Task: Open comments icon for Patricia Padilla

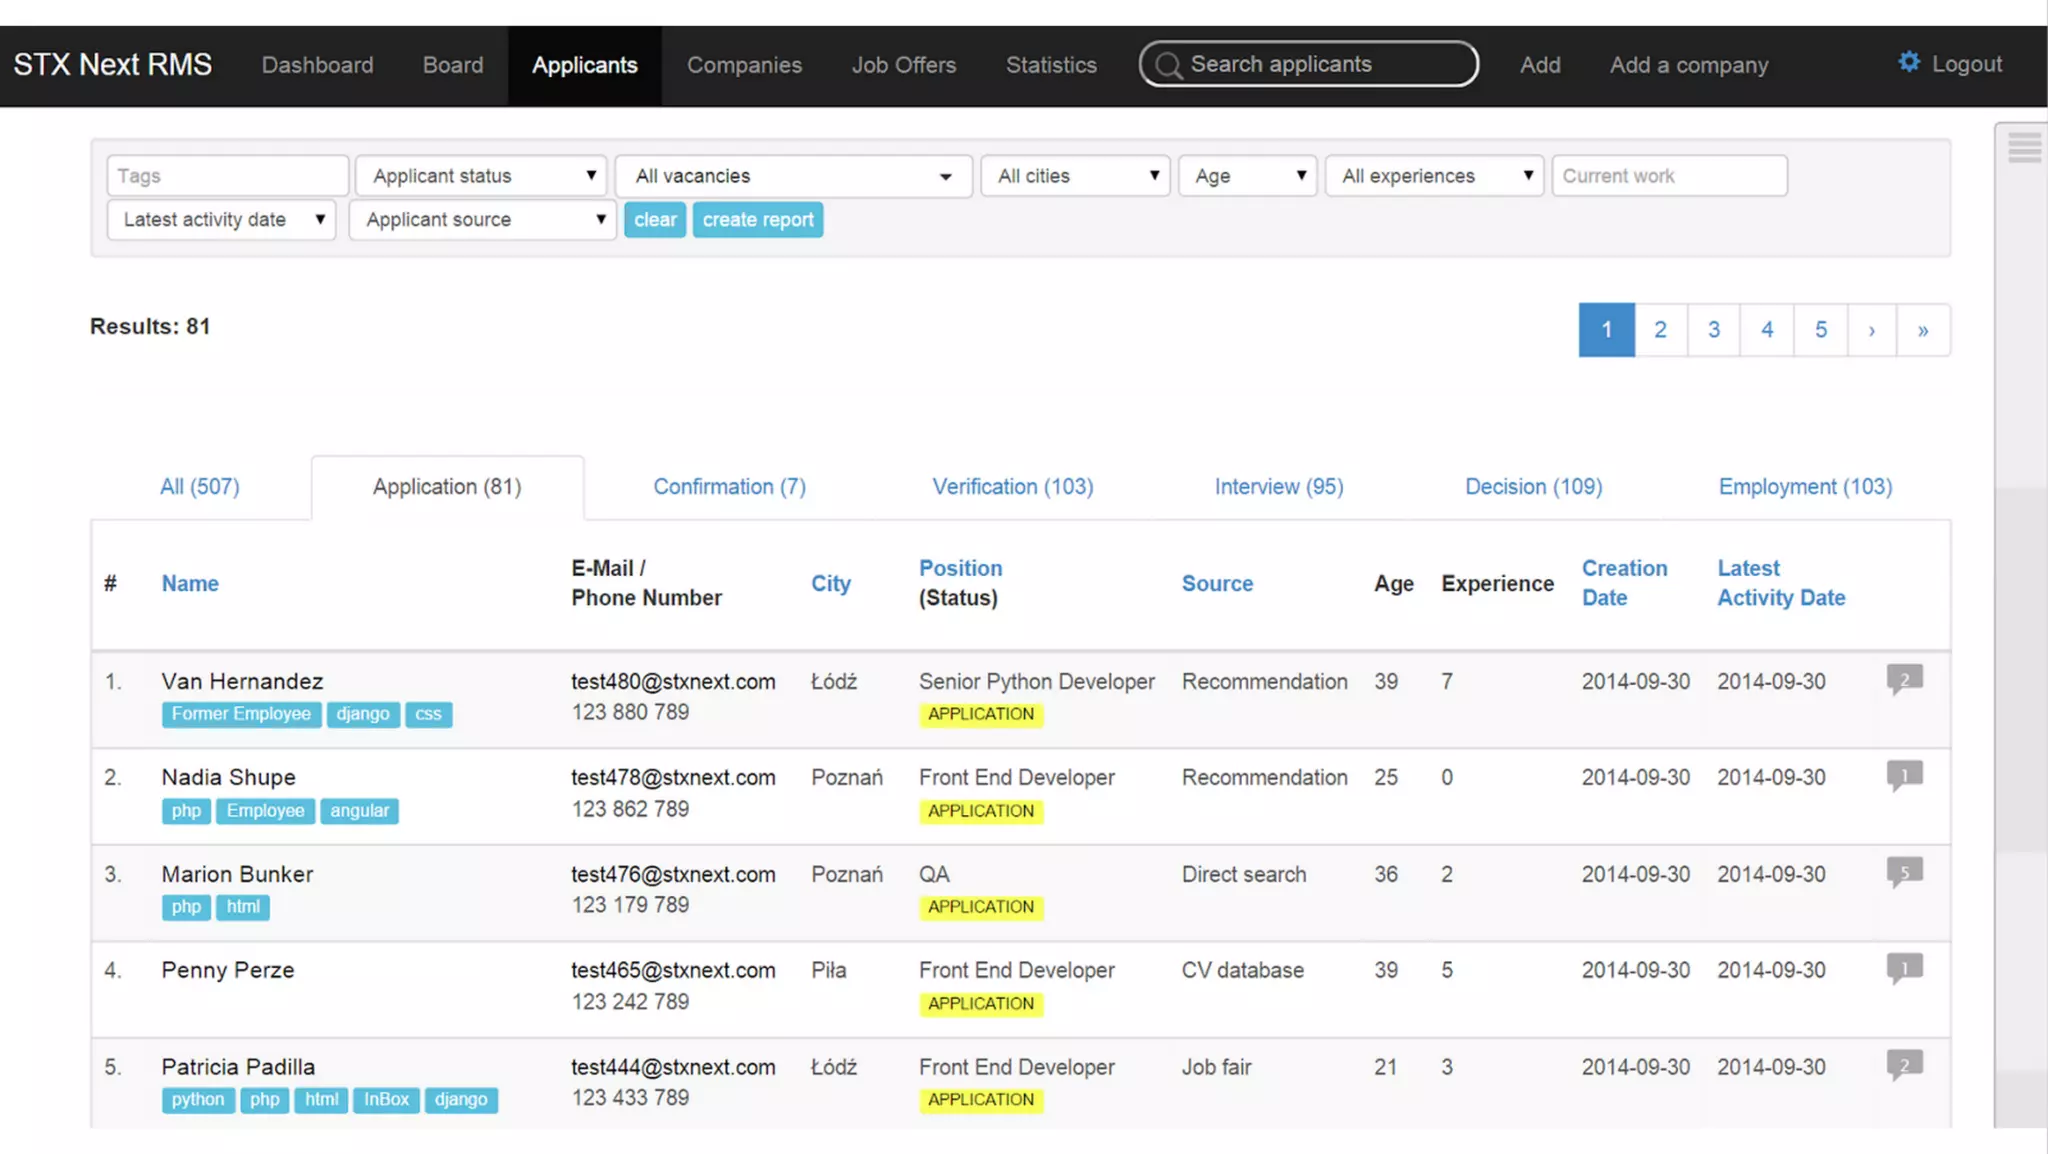Action: pos(1904,1066)
